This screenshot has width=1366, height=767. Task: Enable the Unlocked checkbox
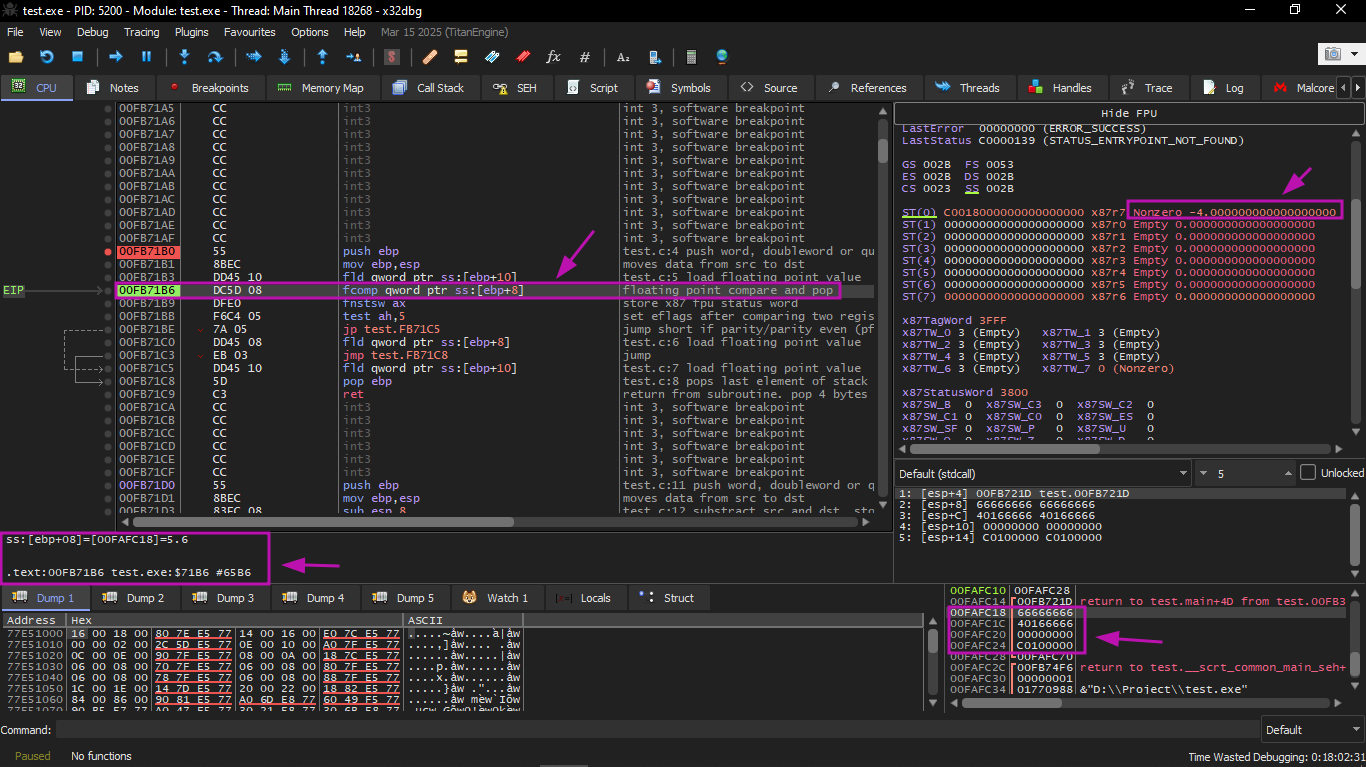pos(1308,473)
